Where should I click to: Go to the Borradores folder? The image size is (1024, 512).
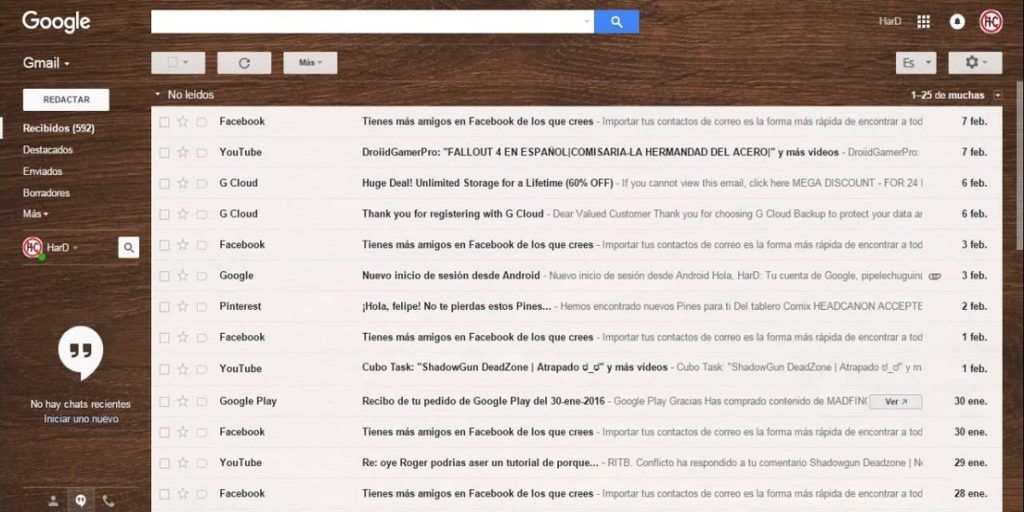[x=46, y=192]
